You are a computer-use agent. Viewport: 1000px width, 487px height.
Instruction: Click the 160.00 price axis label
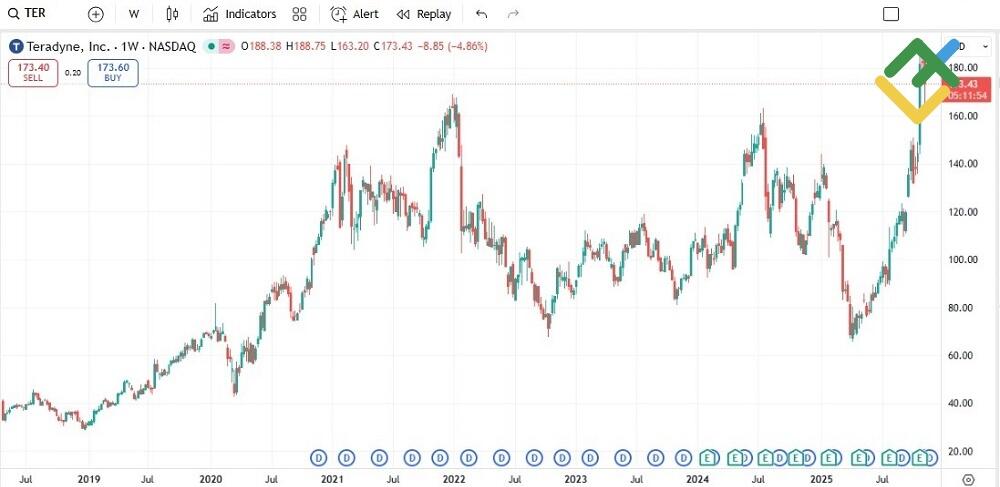(x=964, y=116)
